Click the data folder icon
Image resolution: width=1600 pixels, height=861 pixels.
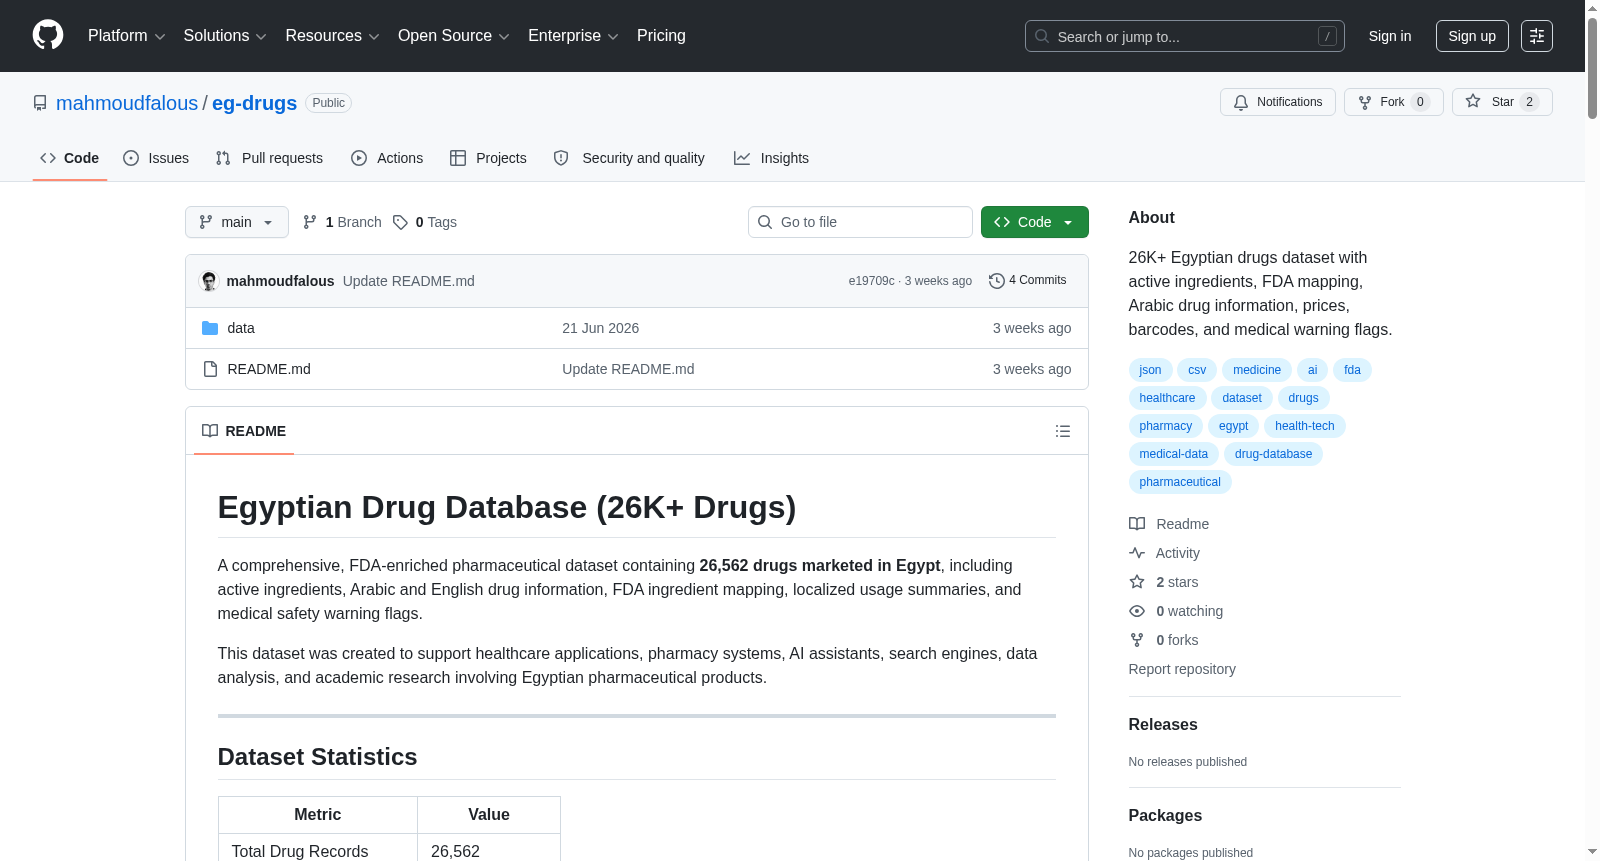click(x=210, y=328)
